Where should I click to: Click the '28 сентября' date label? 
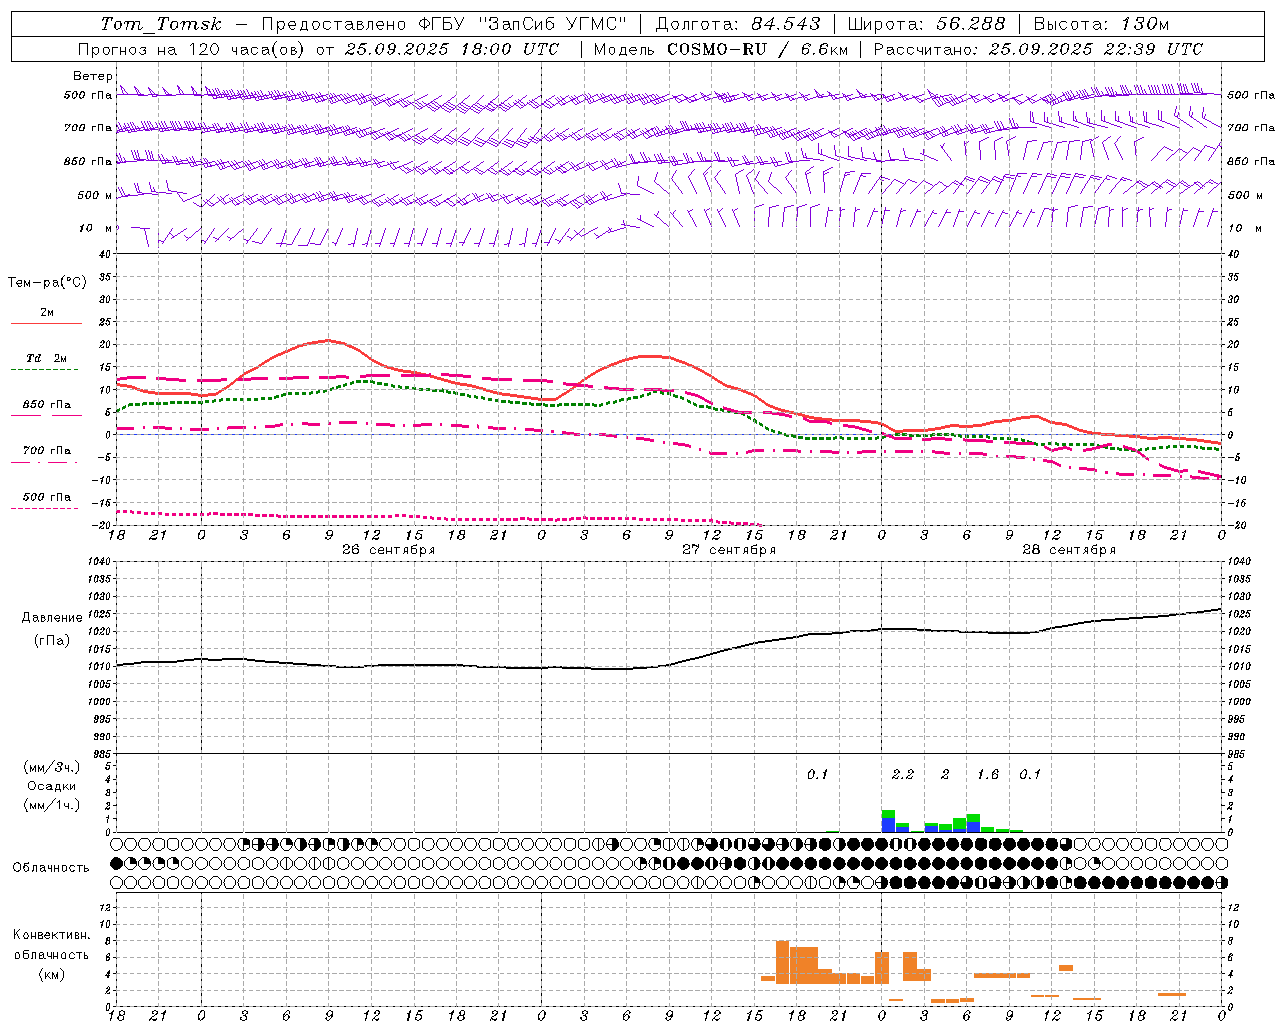coord(1069,550)
